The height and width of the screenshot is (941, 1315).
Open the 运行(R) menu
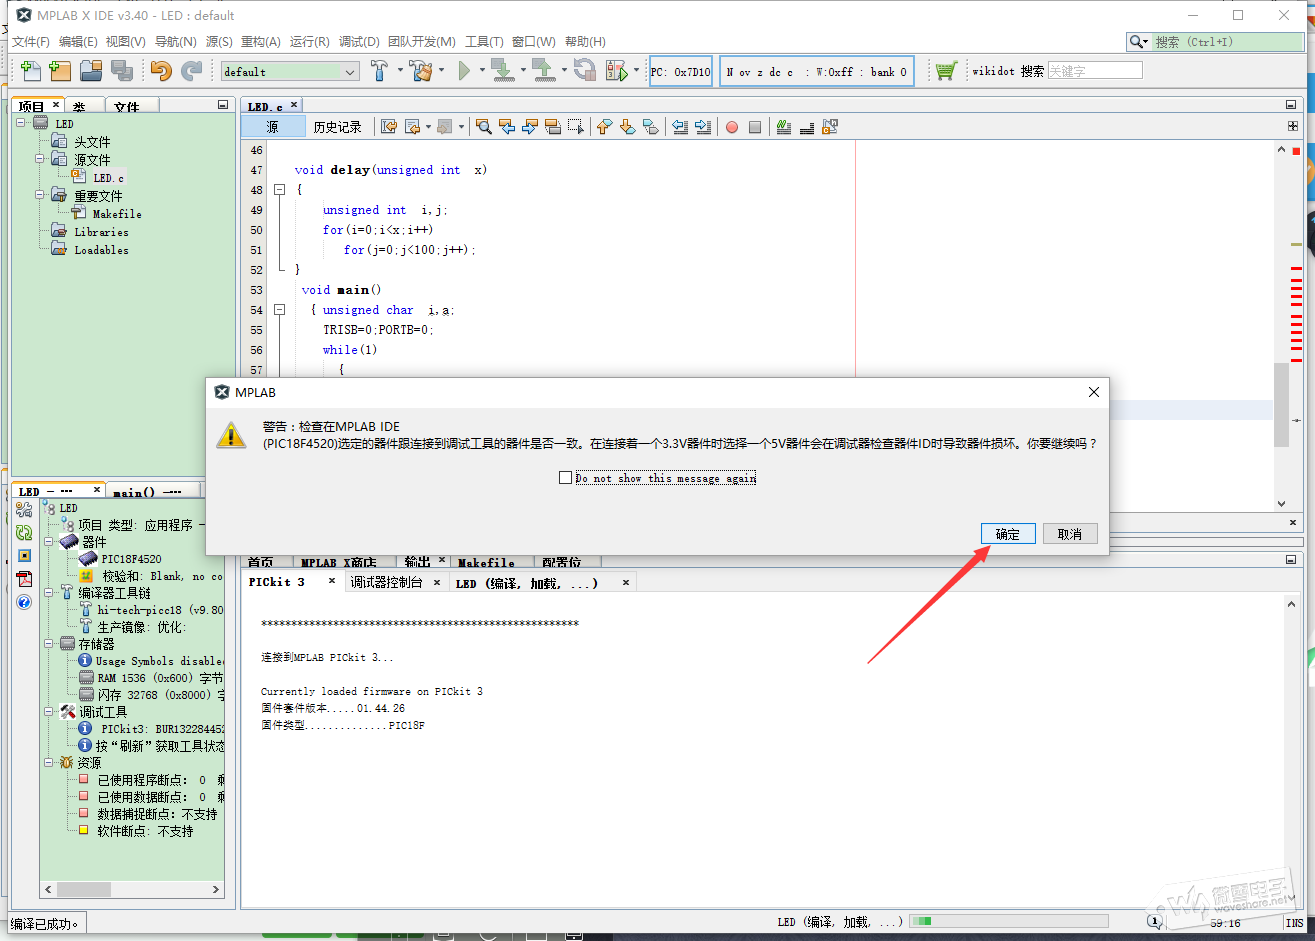(309, 41)
